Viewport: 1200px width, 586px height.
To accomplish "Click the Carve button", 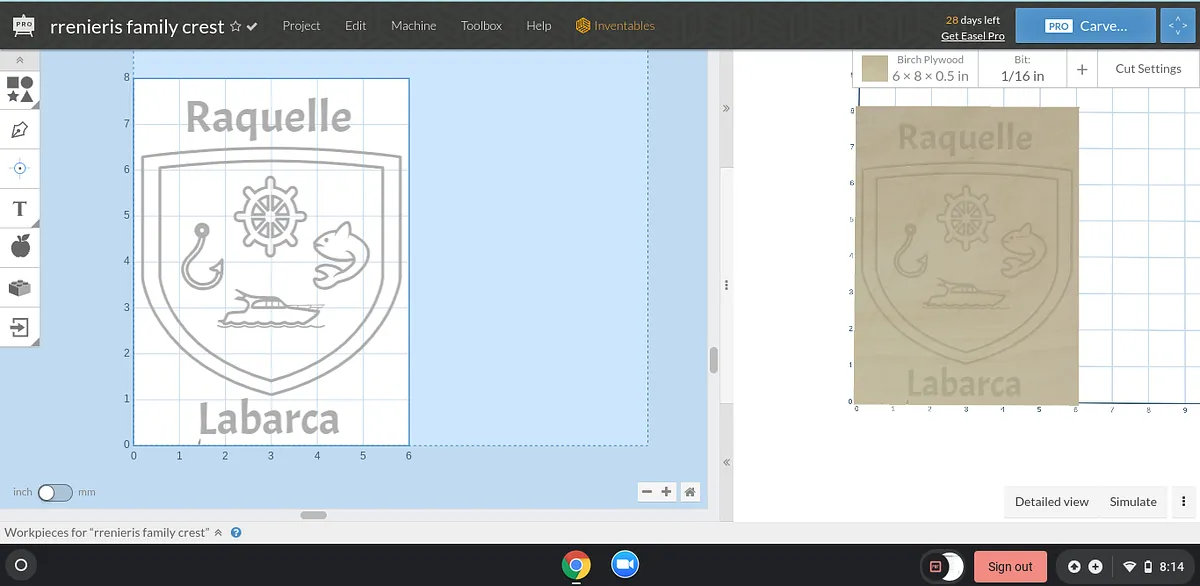I will pos(1086,26).
